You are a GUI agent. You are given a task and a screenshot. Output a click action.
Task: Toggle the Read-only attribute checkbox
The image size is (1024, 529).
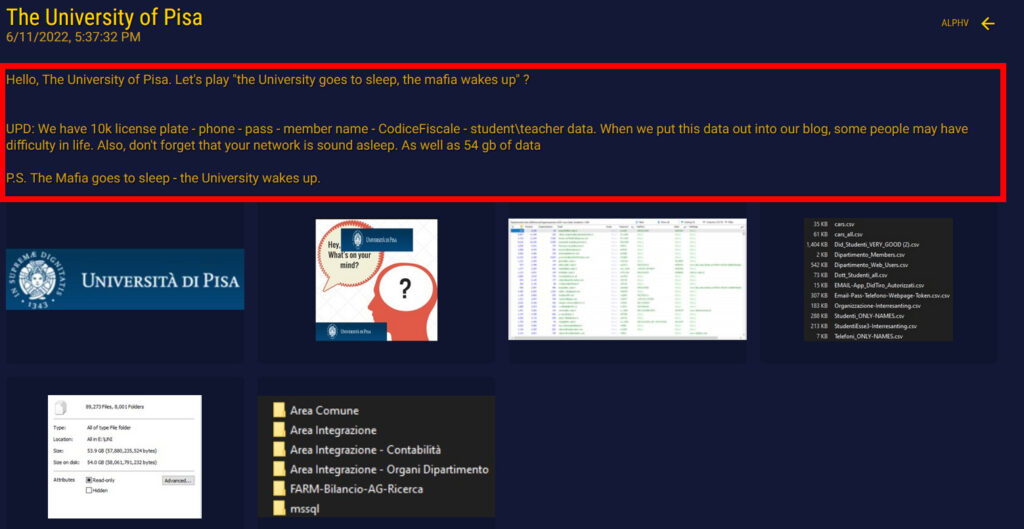click(89, 480)
